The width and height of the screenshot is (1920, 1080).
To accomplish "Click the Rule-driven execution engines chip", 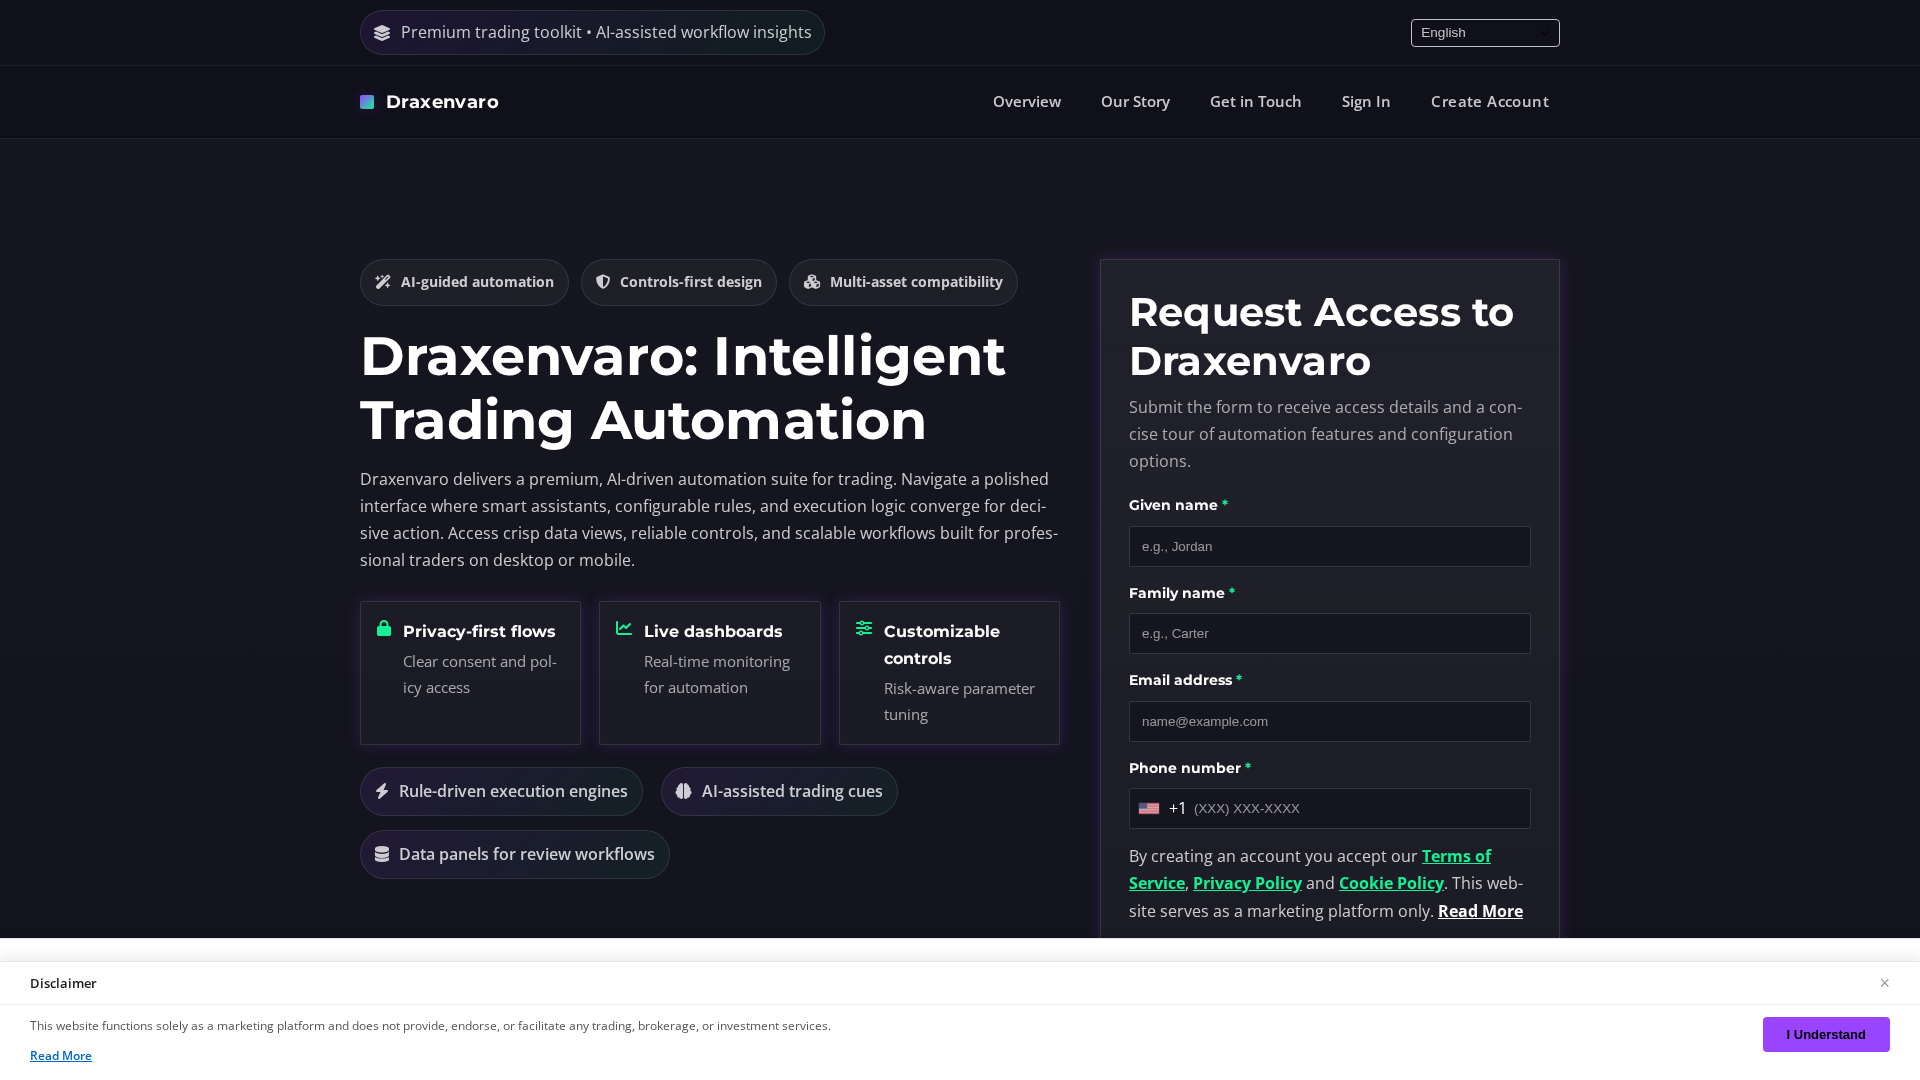I will [x=501, y=791].
